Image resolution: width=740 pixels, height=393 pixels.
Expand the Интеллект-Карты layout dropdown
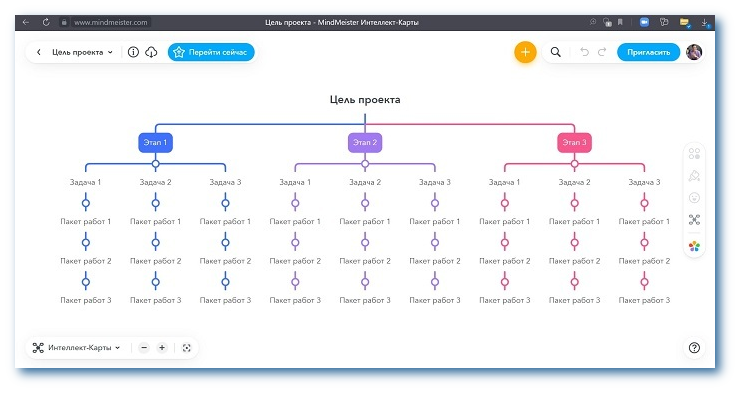coord(76,348)
